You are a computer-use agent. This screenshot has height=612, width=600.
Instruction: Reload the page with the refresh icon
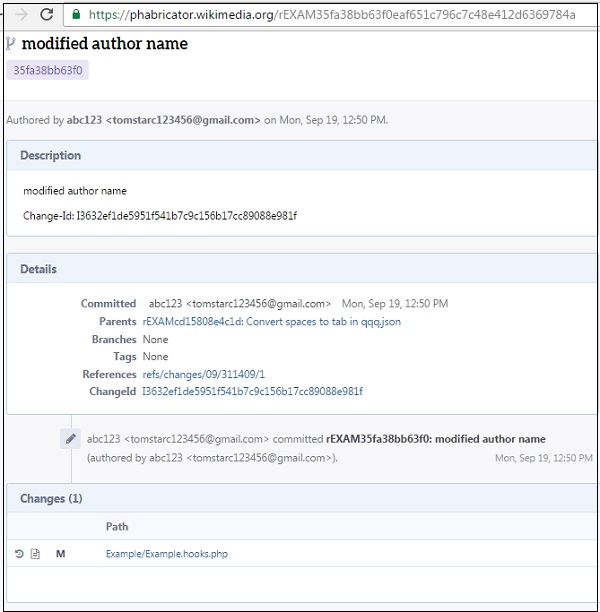pos(47,15)
